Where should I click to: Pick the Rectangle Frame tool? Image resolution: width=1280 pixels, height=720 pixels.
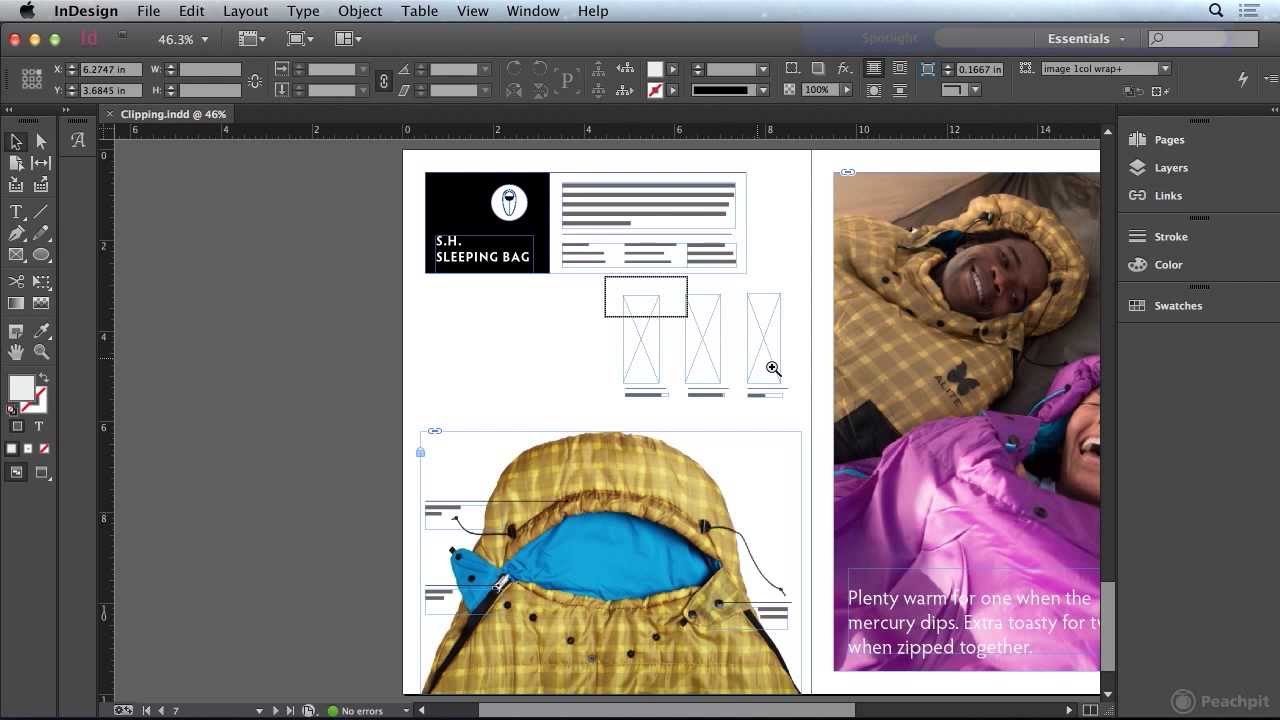pyautogui.click(x=16, y=254)
